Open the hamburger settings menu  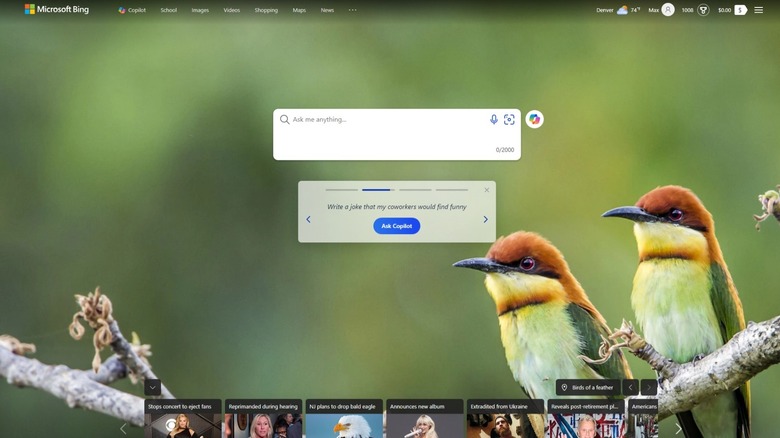(x=758, y=10)
